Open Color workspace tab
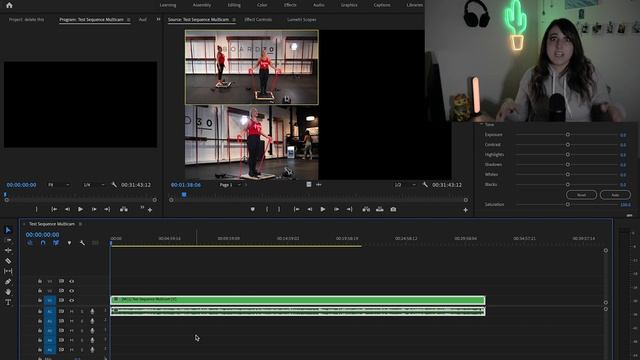640x360 pixels. [x=262, y=5]
